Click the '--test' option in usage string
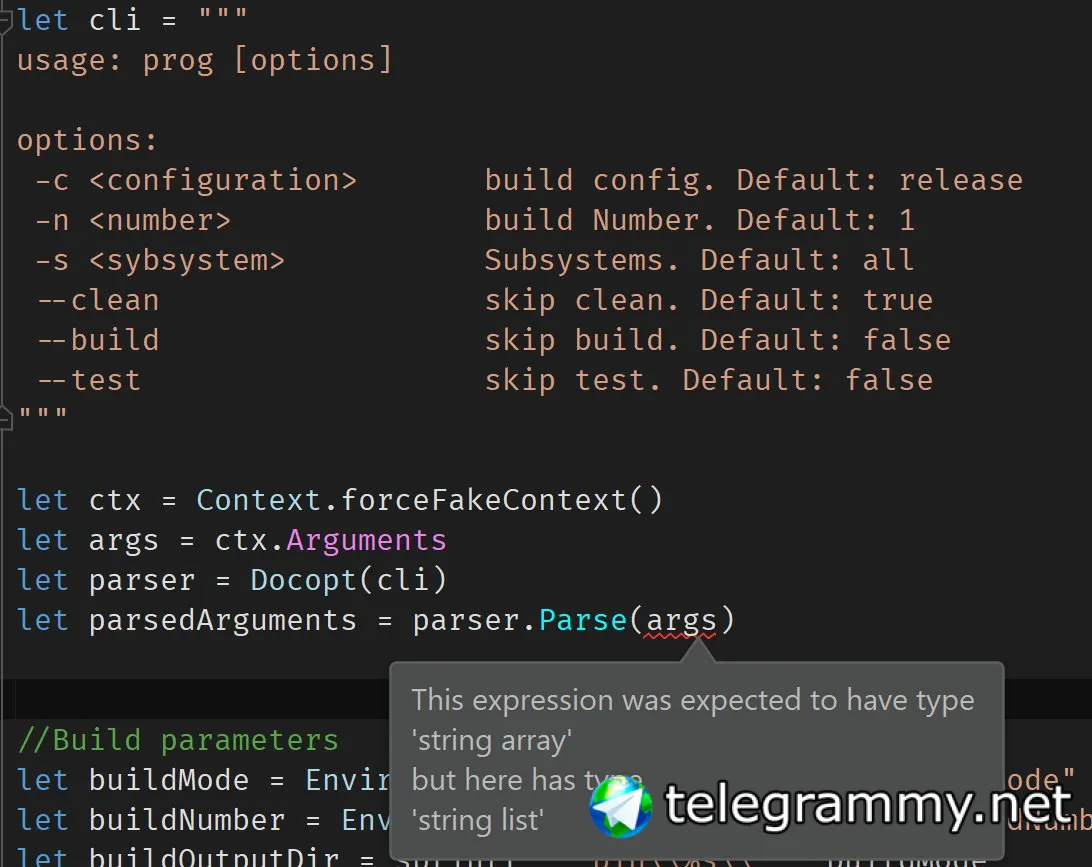Image resolution: width=1092 pixels, height=867 pixels. [88, 381]
